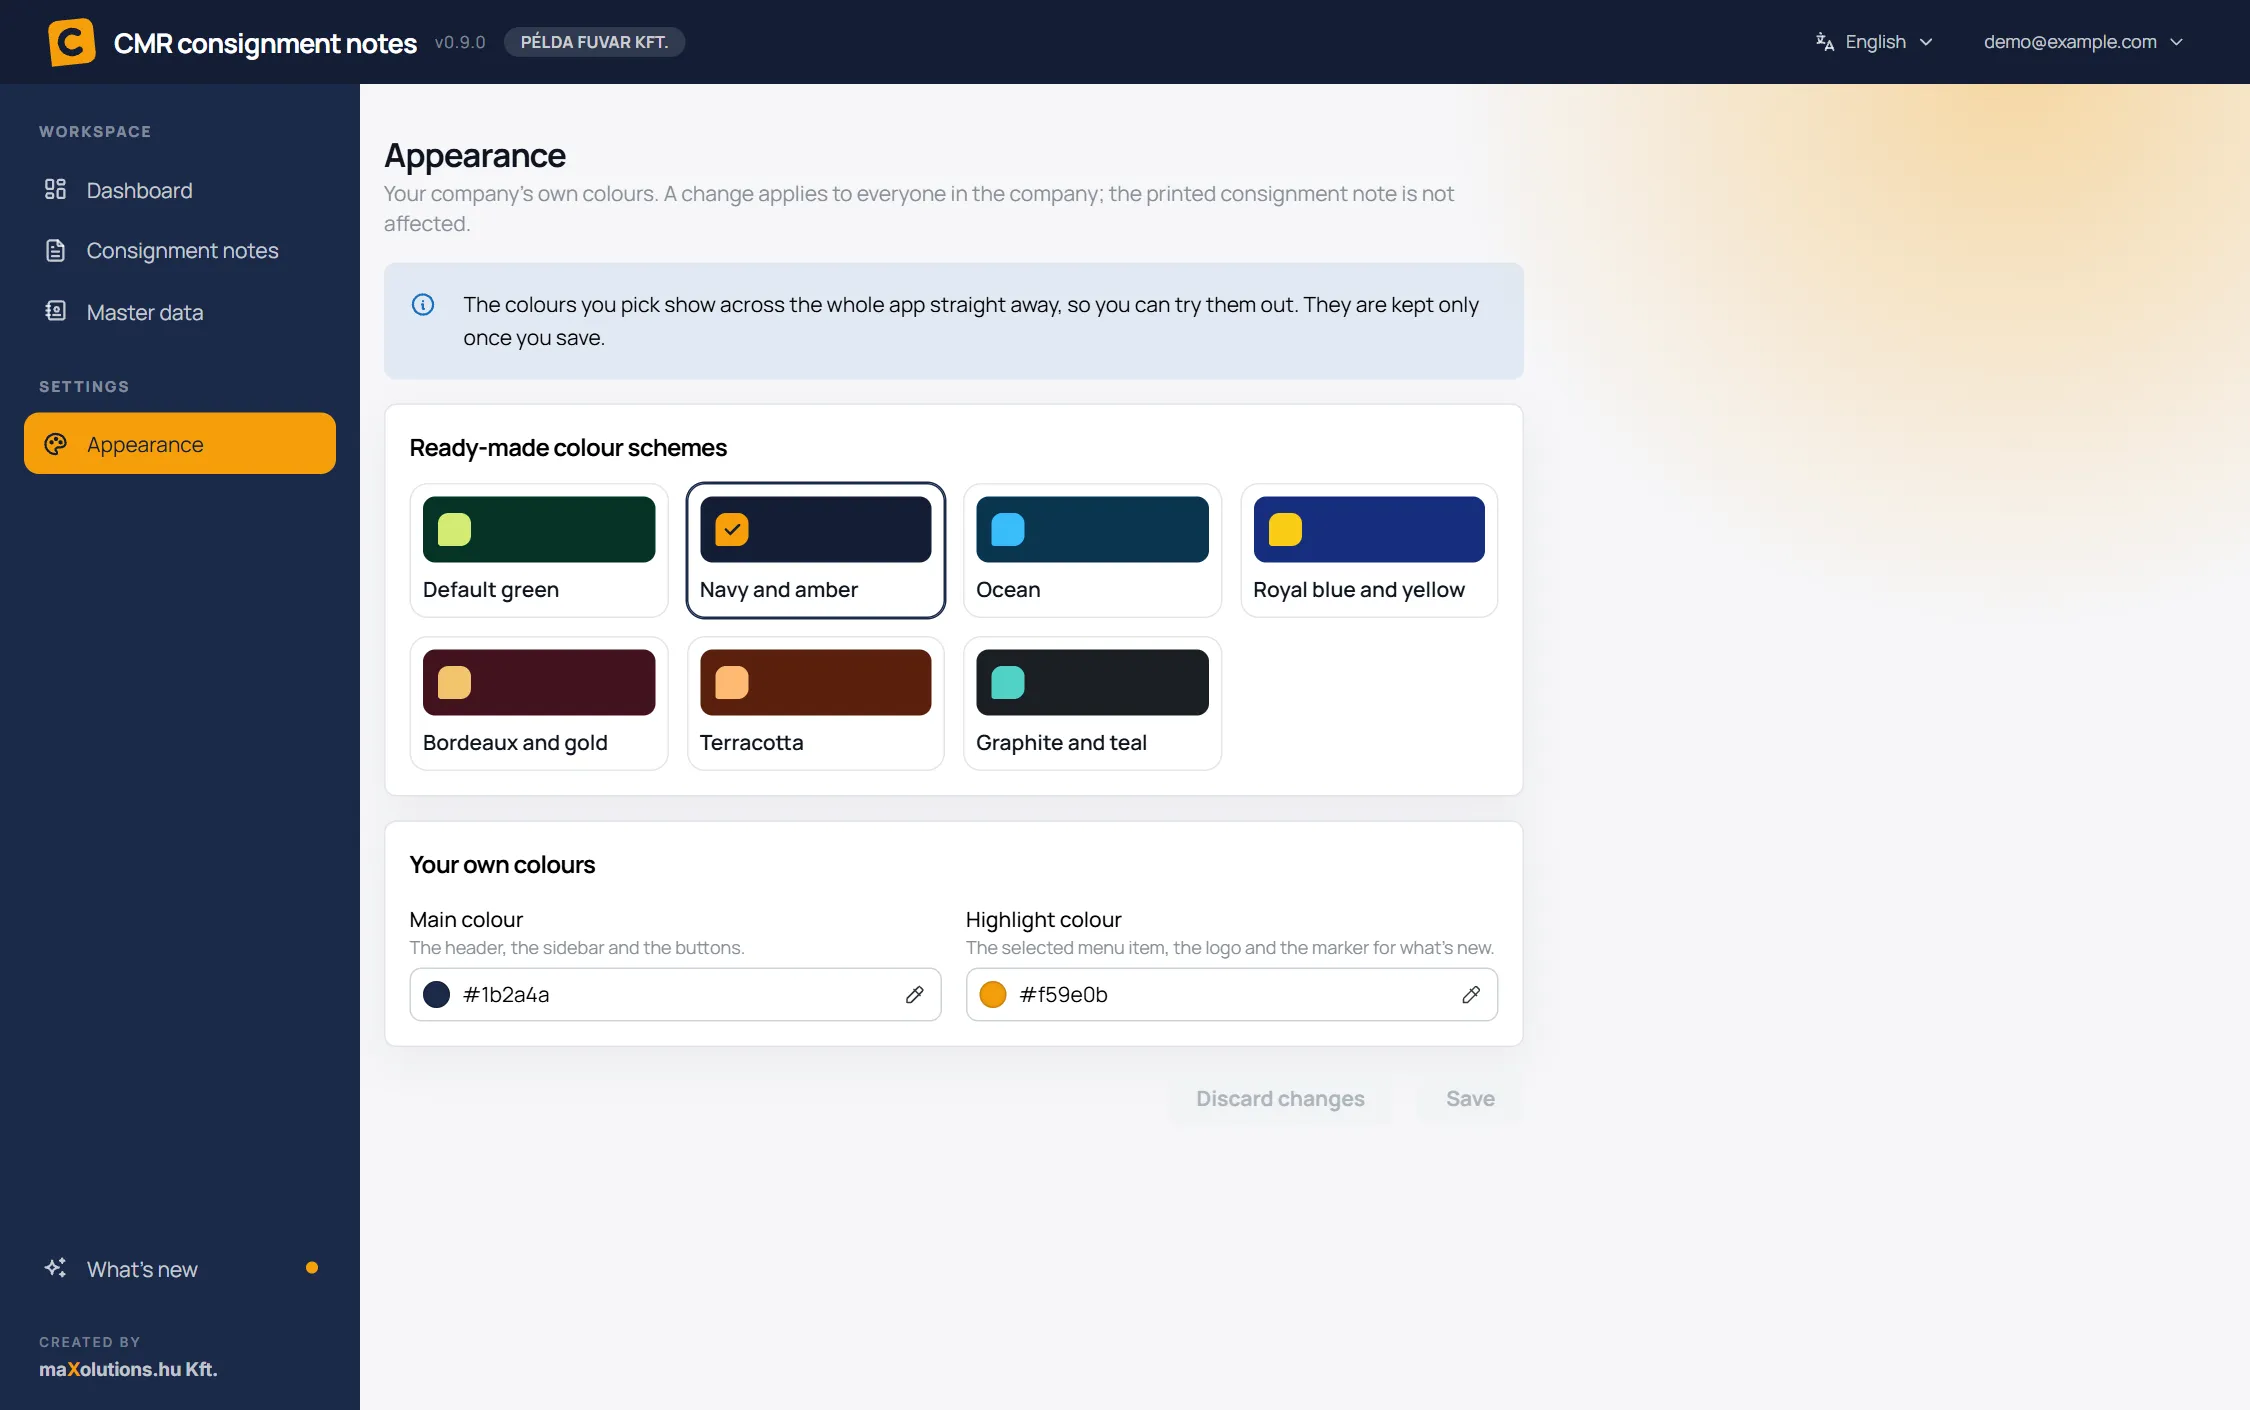Open the eyedropper for Main colour
This screenshot has height=1410, width=2250.
click(x=914, y=994)
